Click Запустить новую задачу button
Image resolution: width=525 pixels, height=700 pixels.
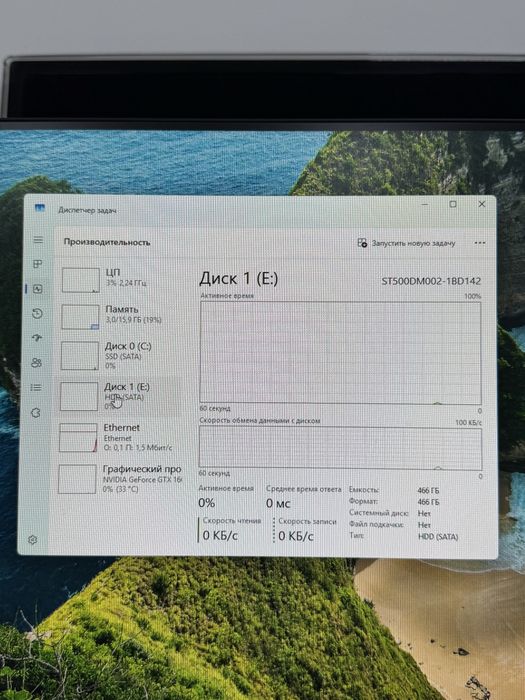click(x=406, y=243)
